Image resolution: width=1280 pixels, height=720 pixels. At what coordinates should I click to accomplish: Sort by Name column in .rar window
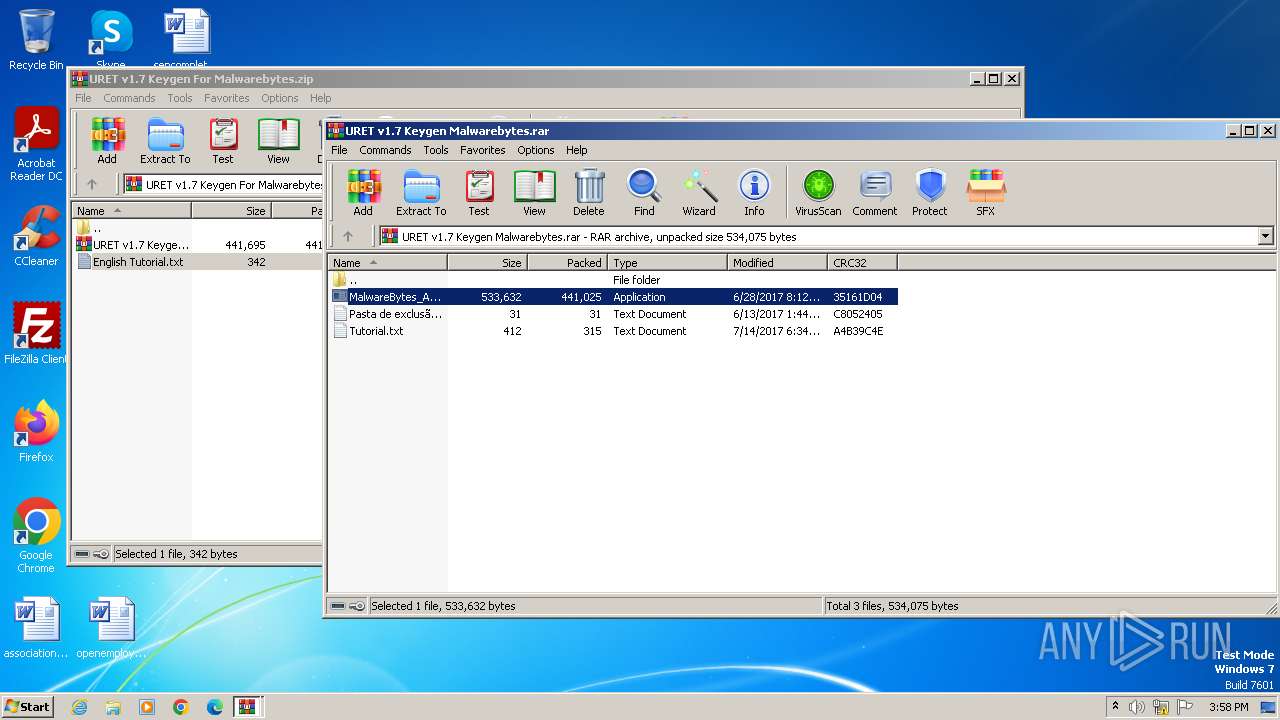click(x=388, y=263)
